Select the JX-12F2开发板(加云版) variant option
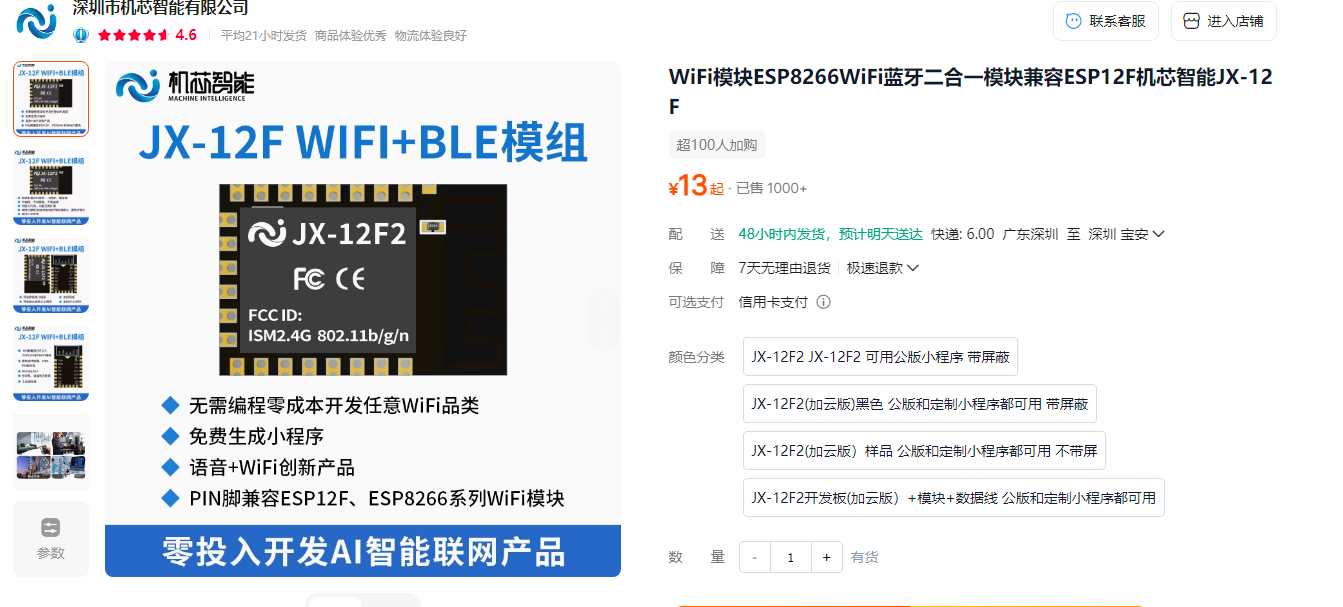Image resolution: width=1343 pixels, height=607 pixels. 954,497
